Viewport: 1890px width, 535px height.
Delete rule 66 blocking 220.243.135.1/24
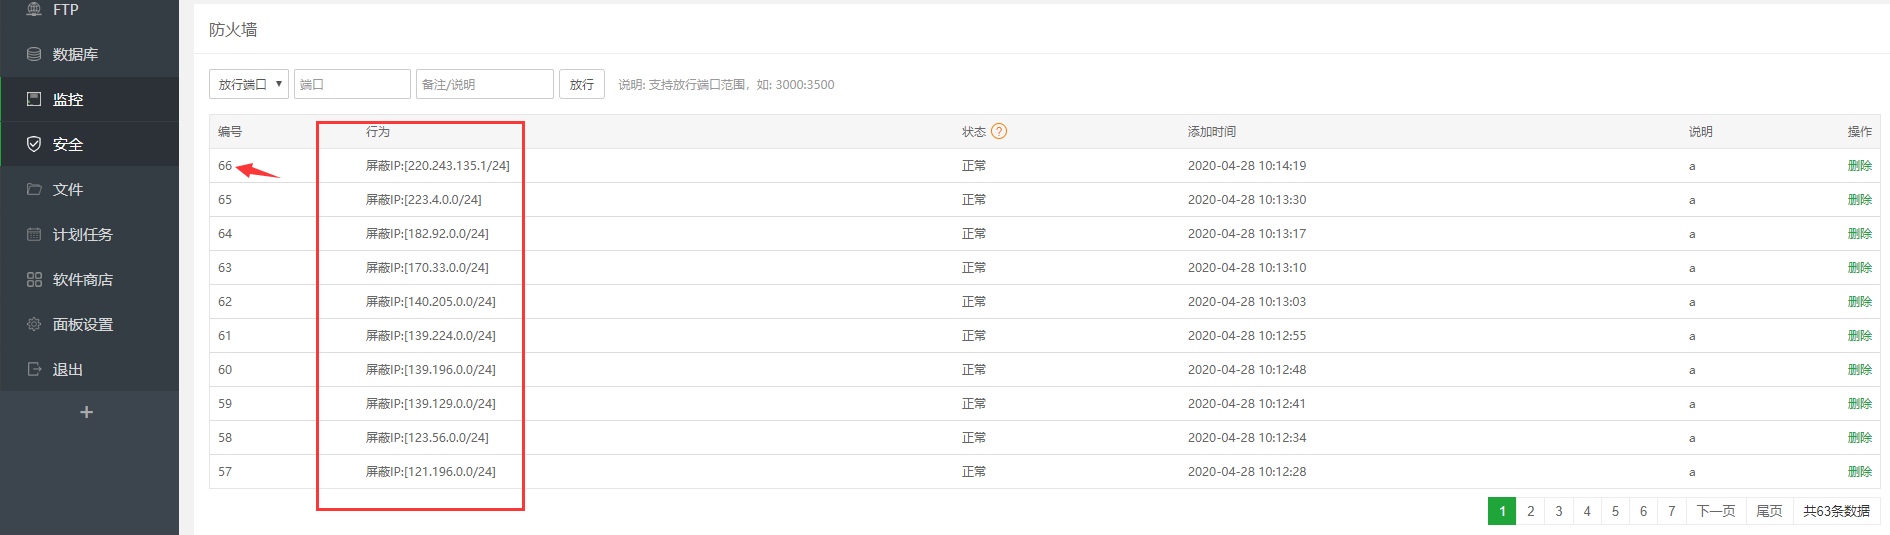(1859, 166)
